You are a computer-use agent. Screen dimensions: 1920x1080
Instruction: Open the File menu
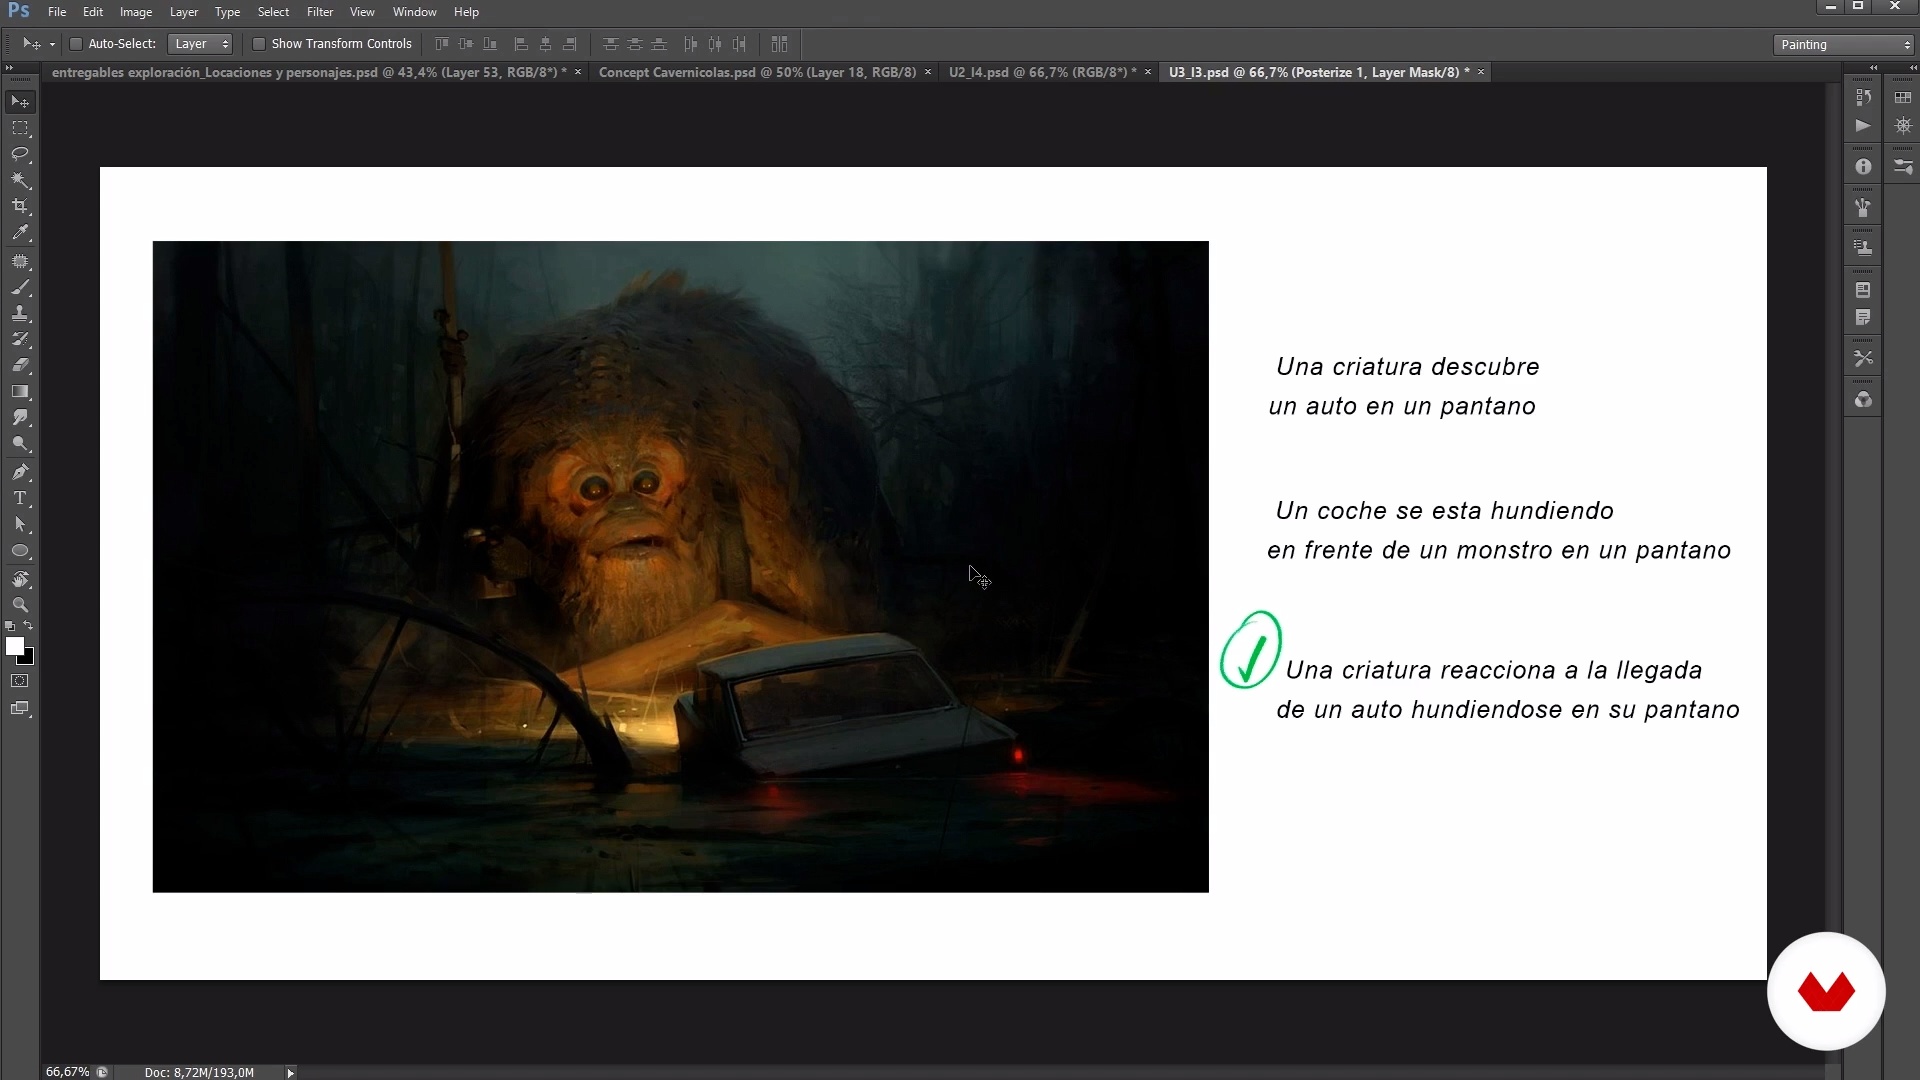(x=57, y=12)
